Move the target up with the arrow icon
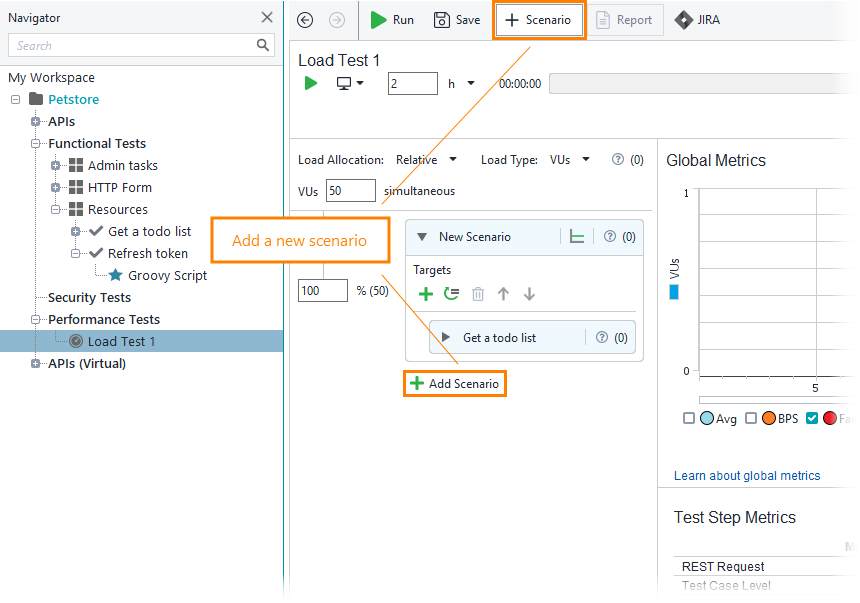 point(504,293)
